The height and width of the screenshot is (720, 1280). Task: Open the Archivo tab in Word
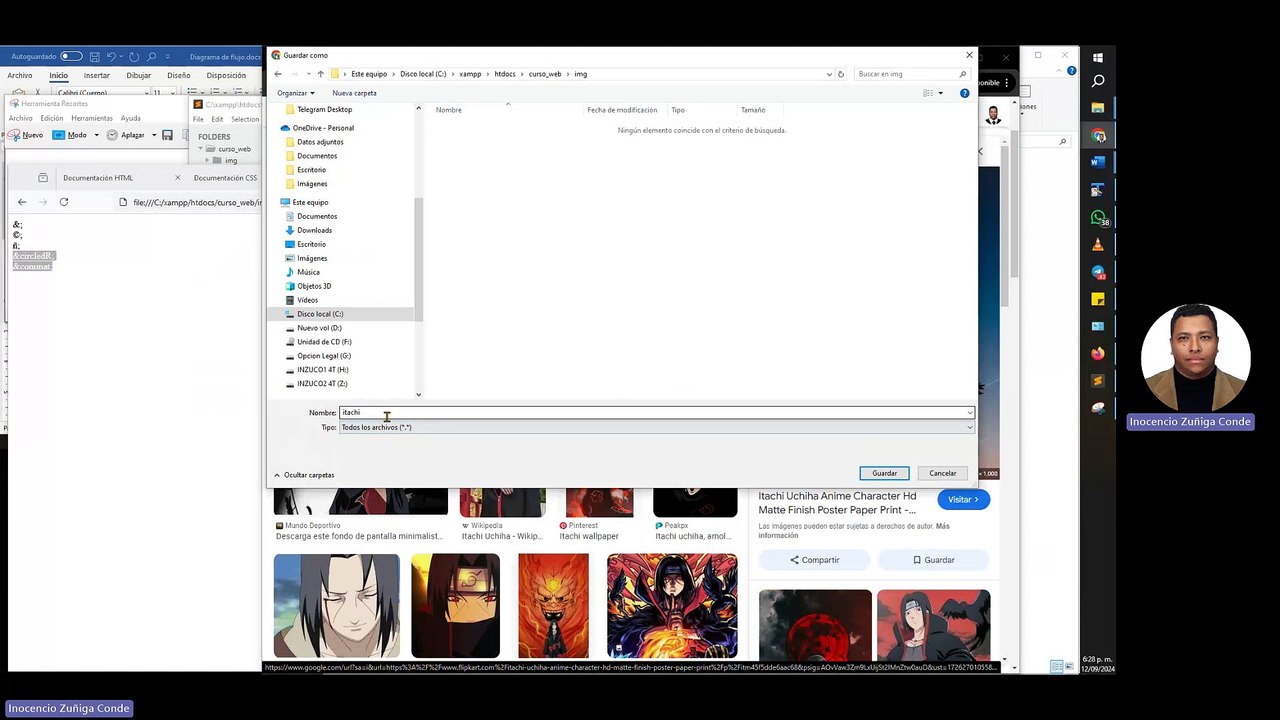(20, 75)
